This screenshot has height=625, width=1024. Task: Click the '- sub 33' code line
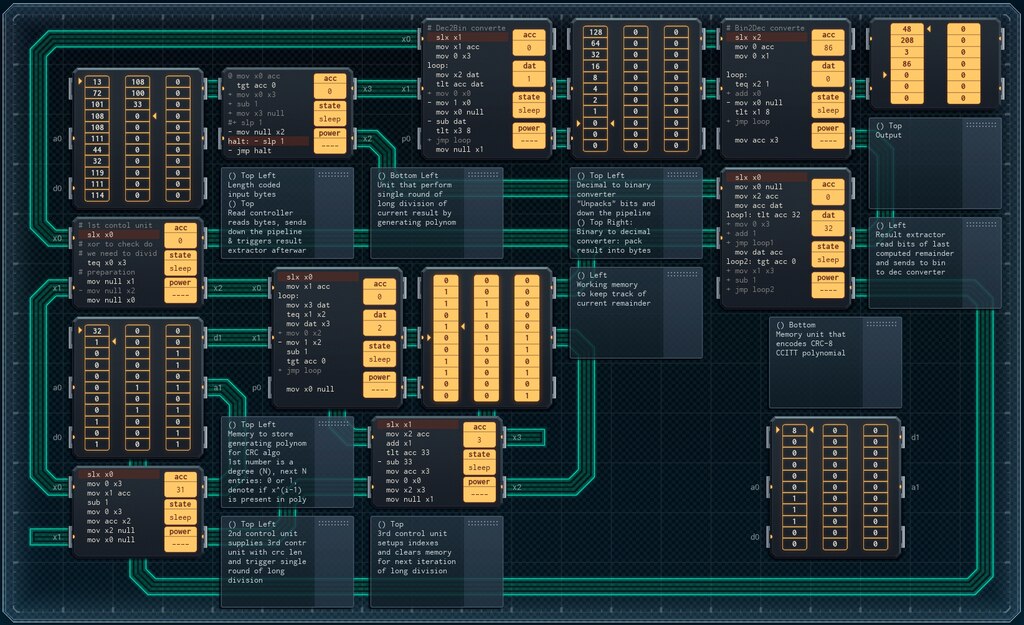[x=399, y=462]
